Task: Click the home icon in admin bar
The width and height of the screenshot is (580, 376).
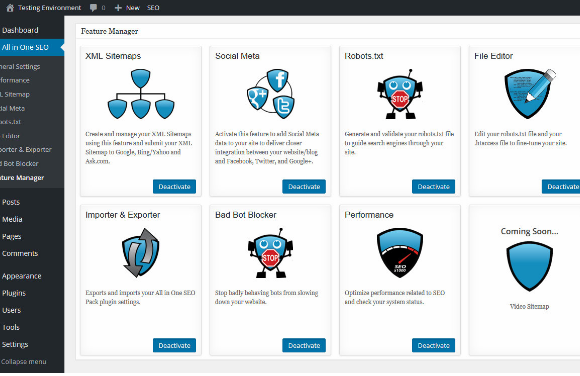Action: coord(10,8)
